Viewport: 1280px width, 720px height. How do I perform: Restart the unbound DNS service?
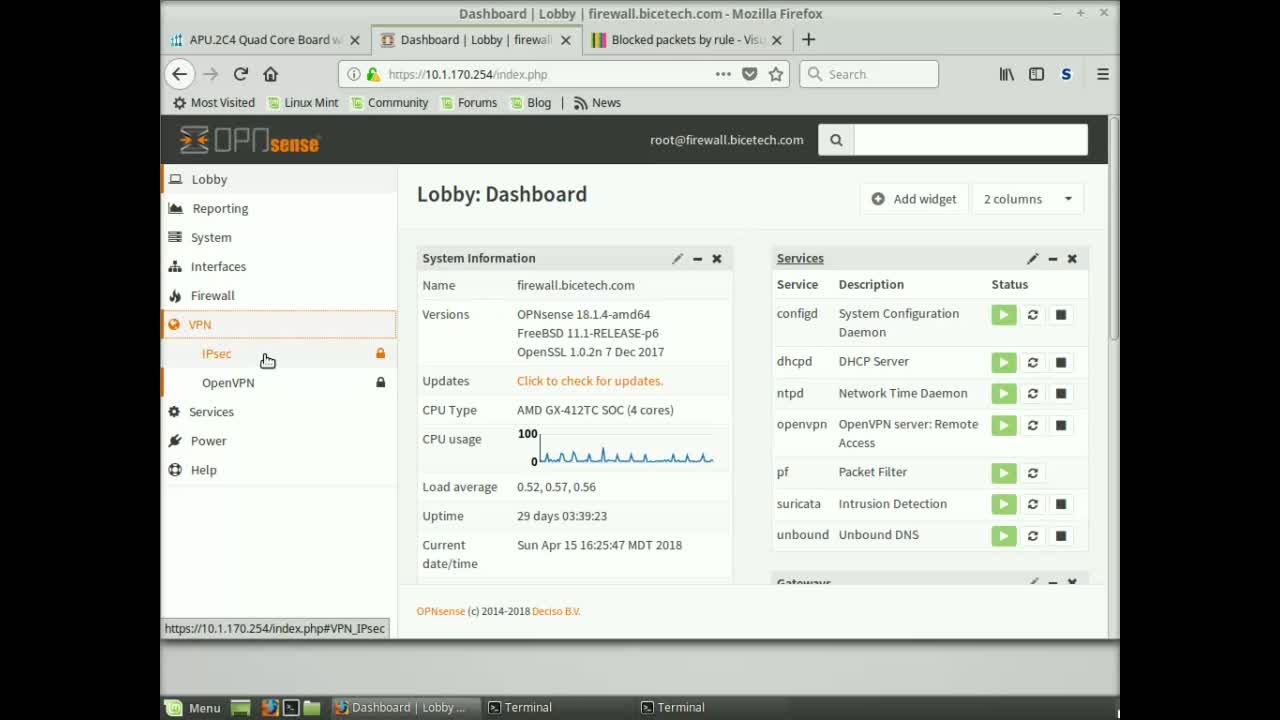(x=1033, y=536)
